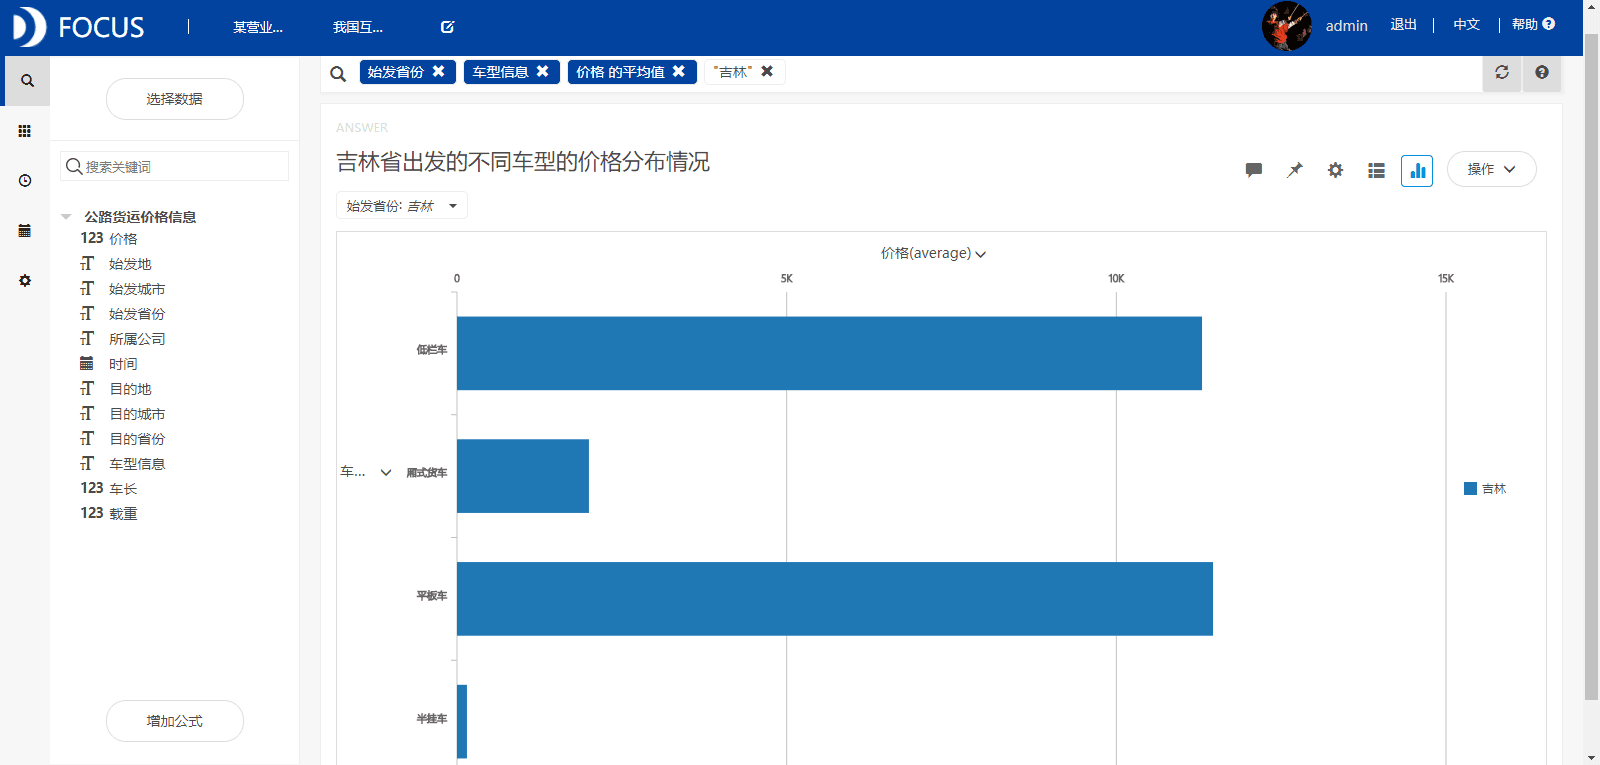Open 价格(average) axis dropdown
The width and height of the screenshot is (1600, 765).
[x=933, y=253]
